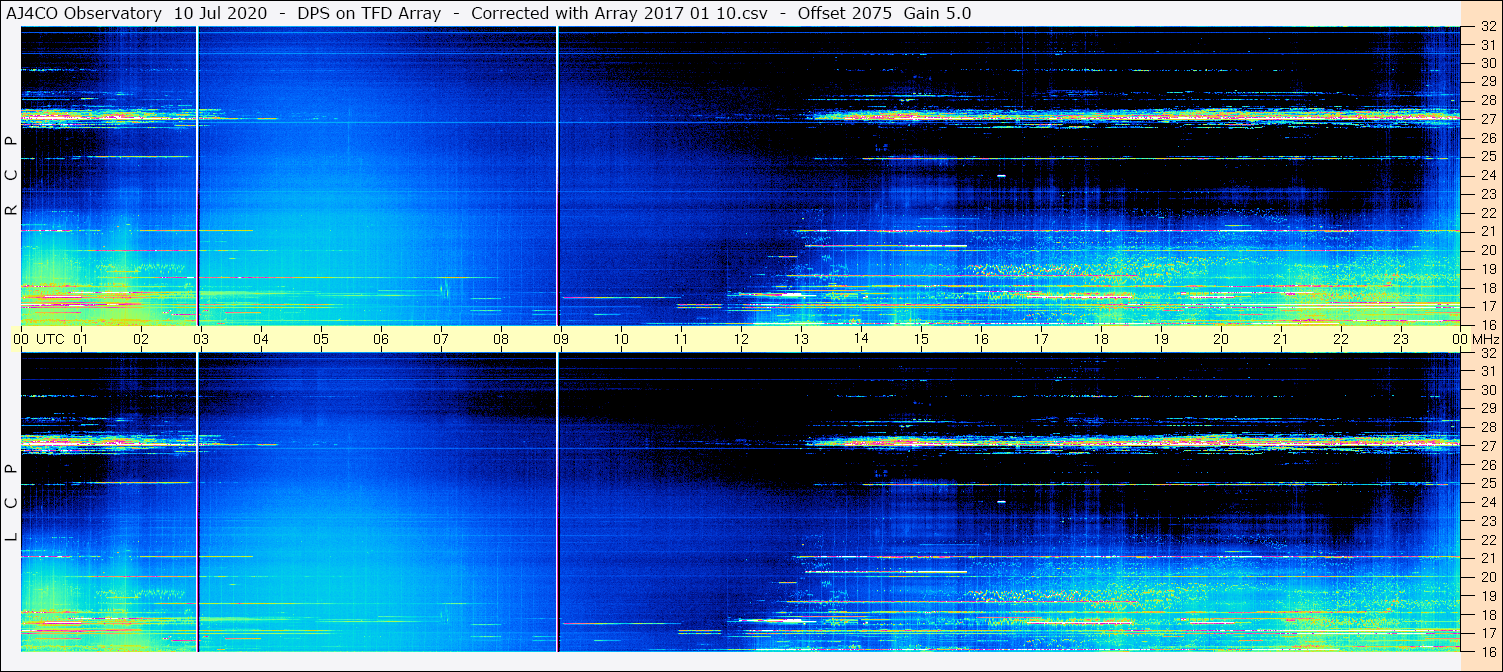The height and width of the screenshot is (672, 1503).
Task: Click hour '09' on the UTC time axis
Action: 561,339
